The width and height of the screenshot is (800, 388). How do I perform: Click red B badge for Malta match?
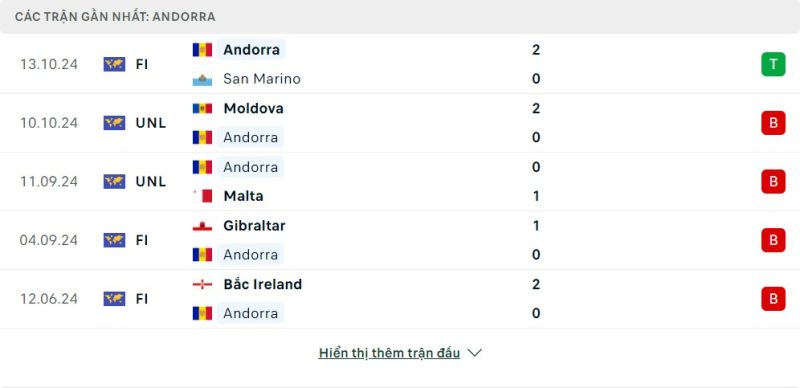pyautogui.click(x=773, y=182)
